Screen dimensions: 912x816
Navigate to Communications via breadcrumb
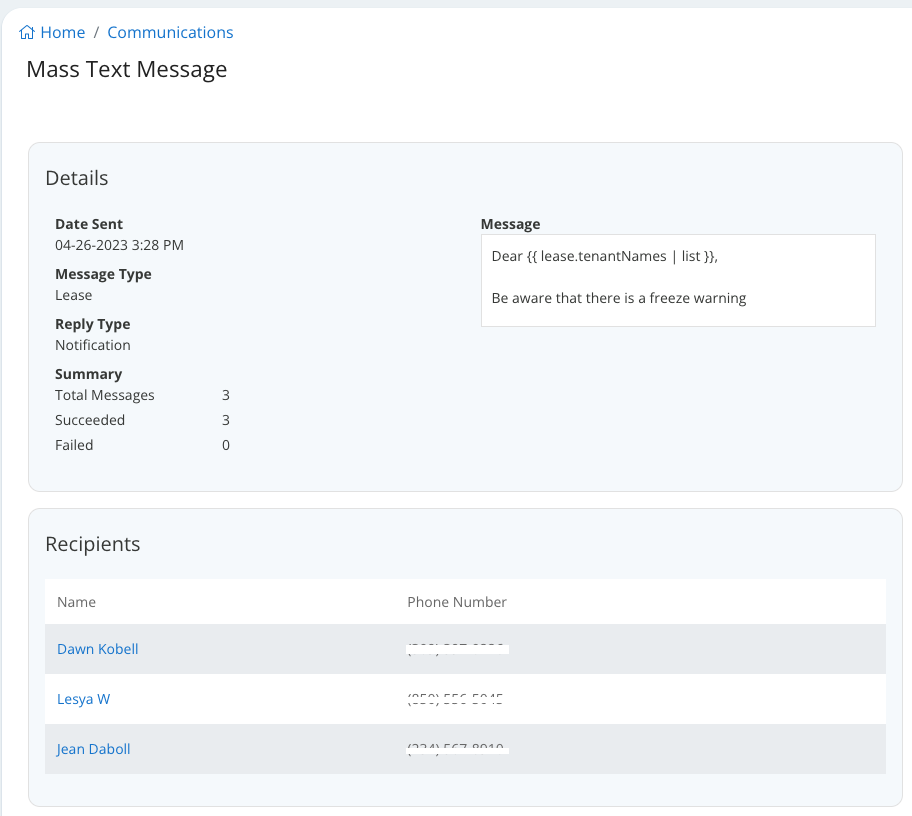(x=170, y=32)
